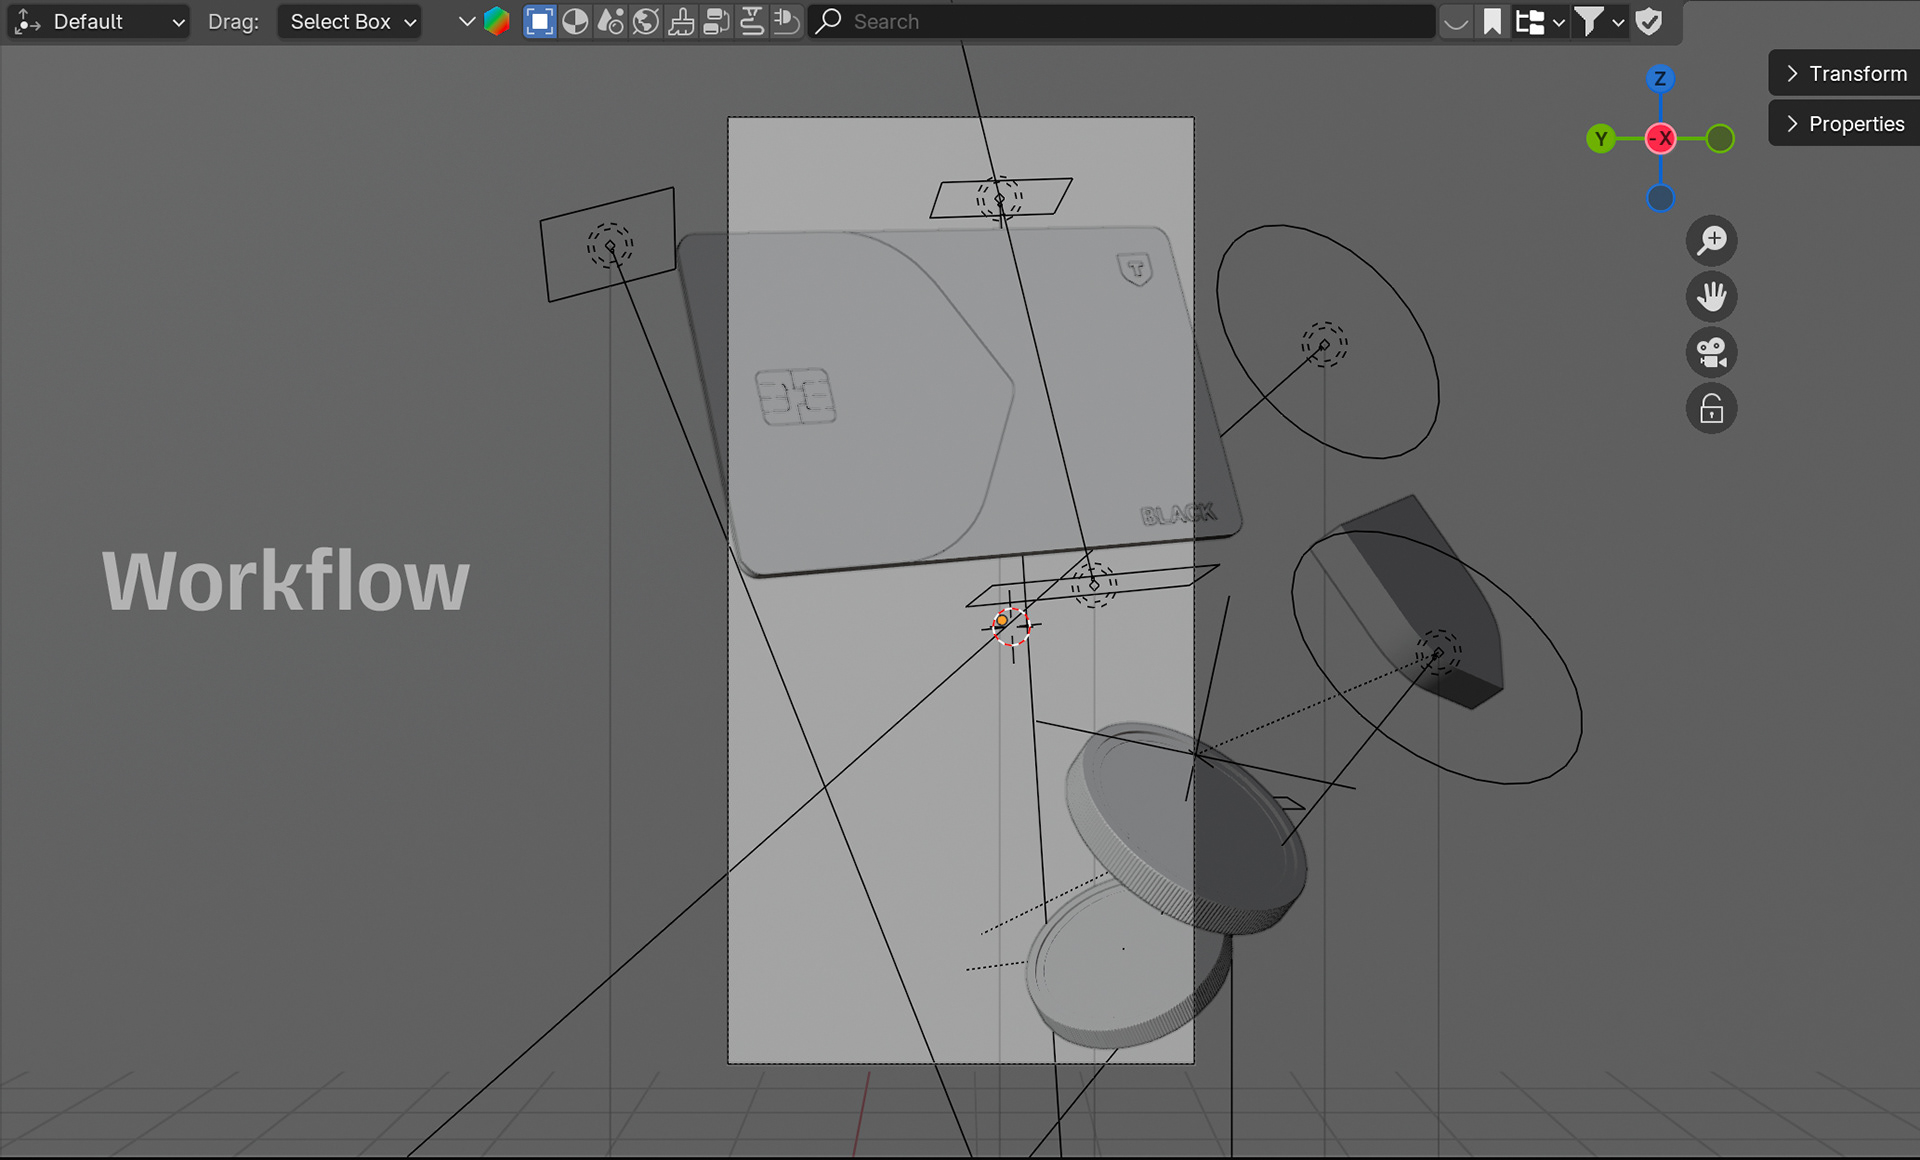Open the folder hierarchy dropdown
This screenshot has width=1920, height=1160.
click(x=1539, y=21)
